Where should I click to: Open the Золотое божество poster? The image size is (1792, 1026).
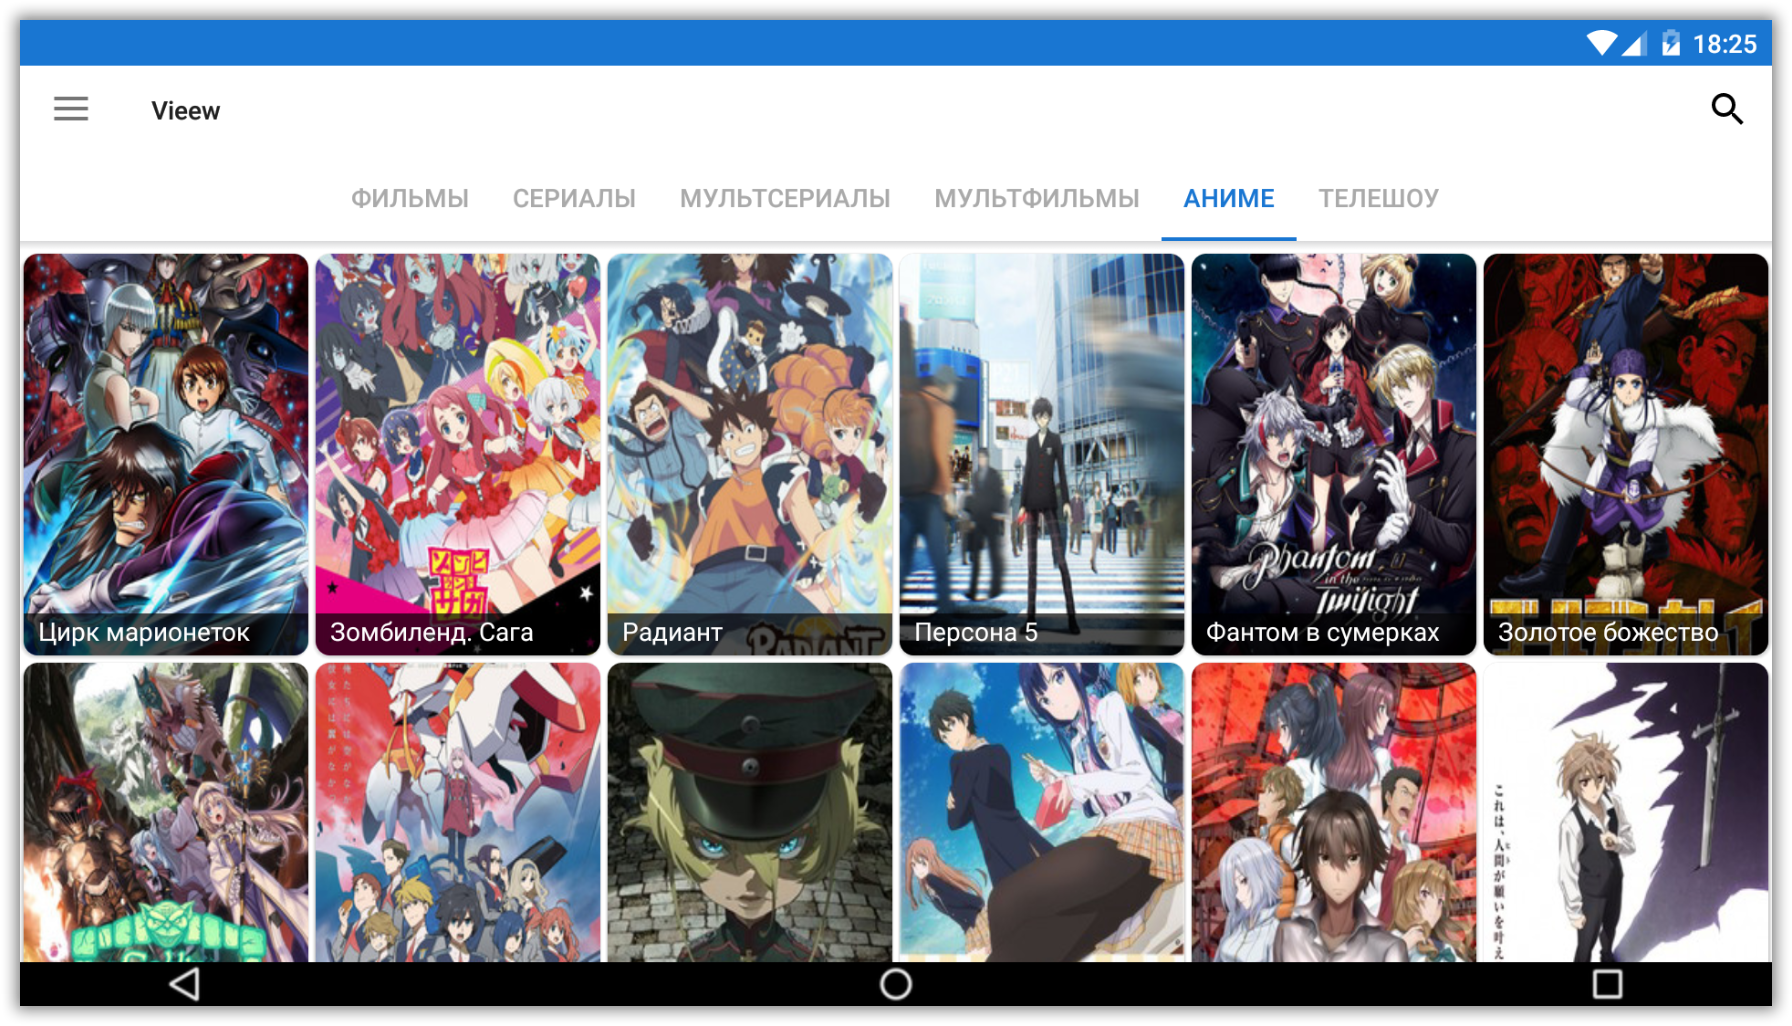pos(1626,454)
